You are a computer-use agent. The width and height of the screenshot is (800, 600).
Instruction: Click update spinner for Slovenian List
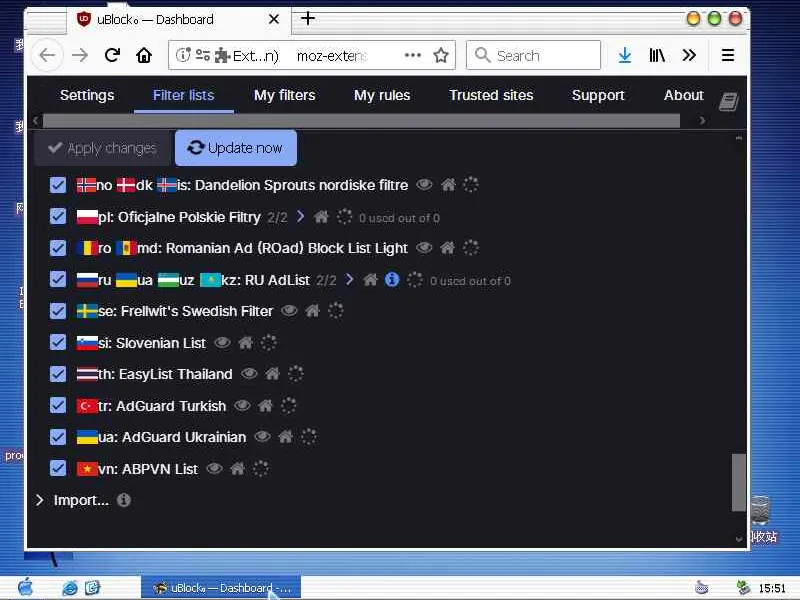268,342
